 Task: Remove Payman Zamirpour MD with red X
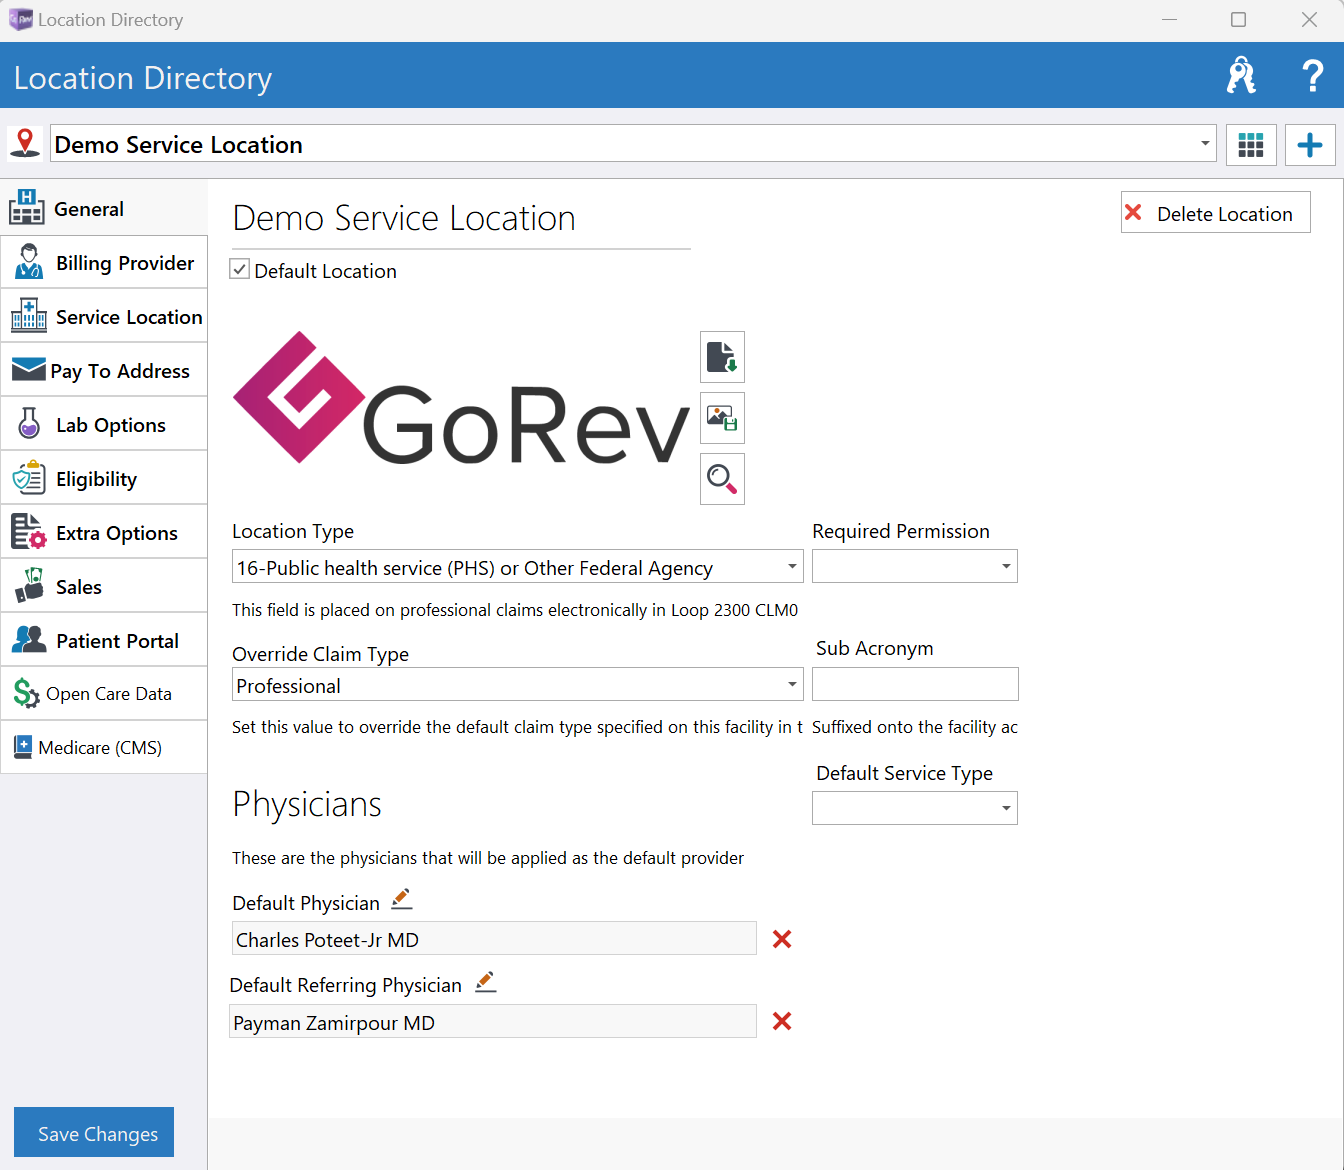coord(782,1021)
